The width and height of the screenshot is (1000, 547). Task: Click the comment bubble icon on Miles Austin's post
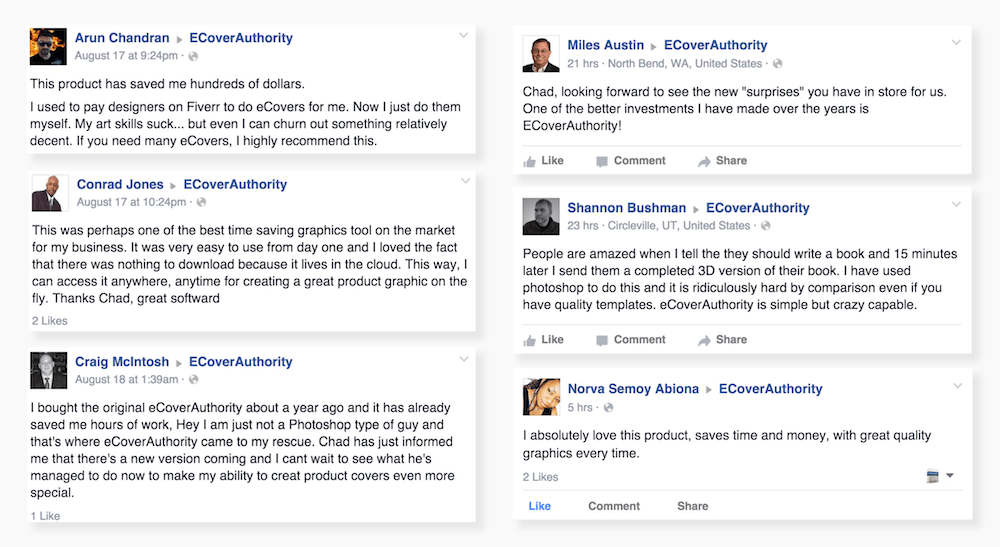pyautogui.click(x=602, y=161)
